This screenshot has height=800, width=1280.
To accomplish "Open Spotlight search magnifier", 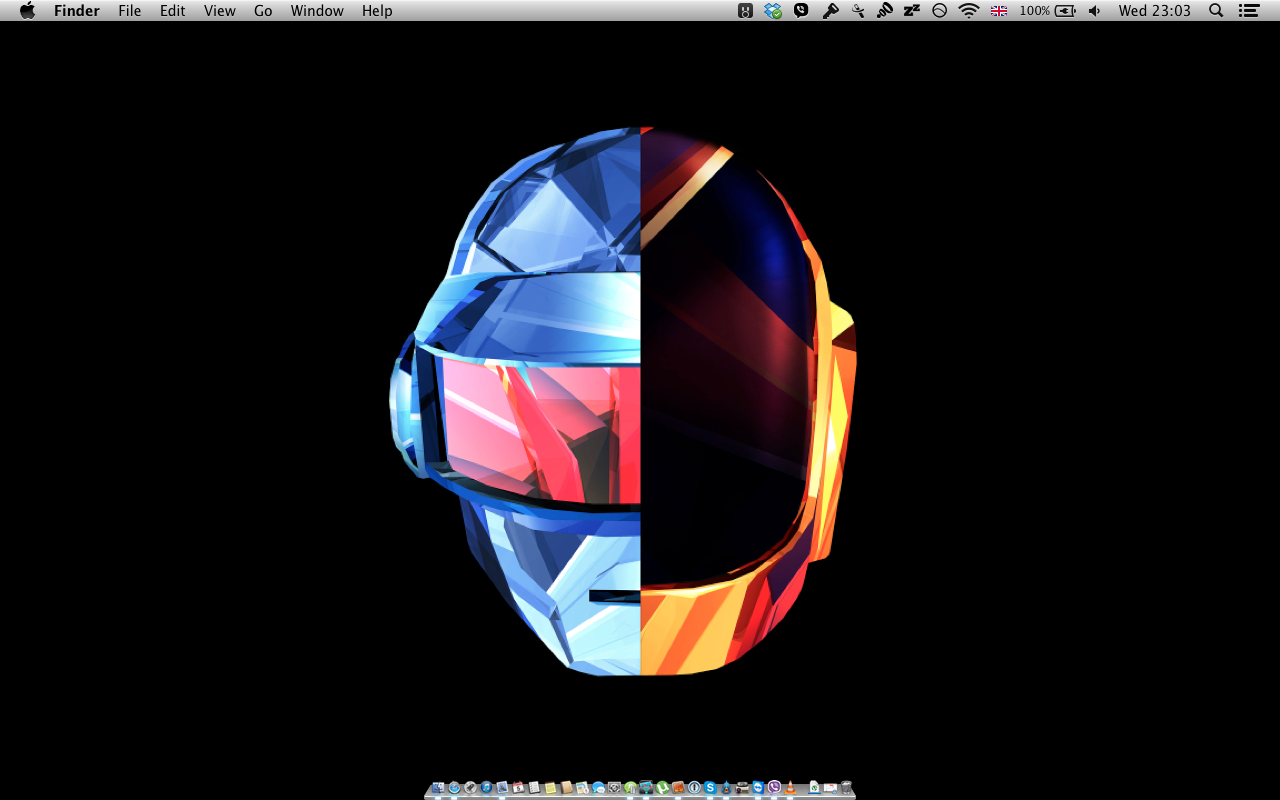I will click(x=1216, y=11).
